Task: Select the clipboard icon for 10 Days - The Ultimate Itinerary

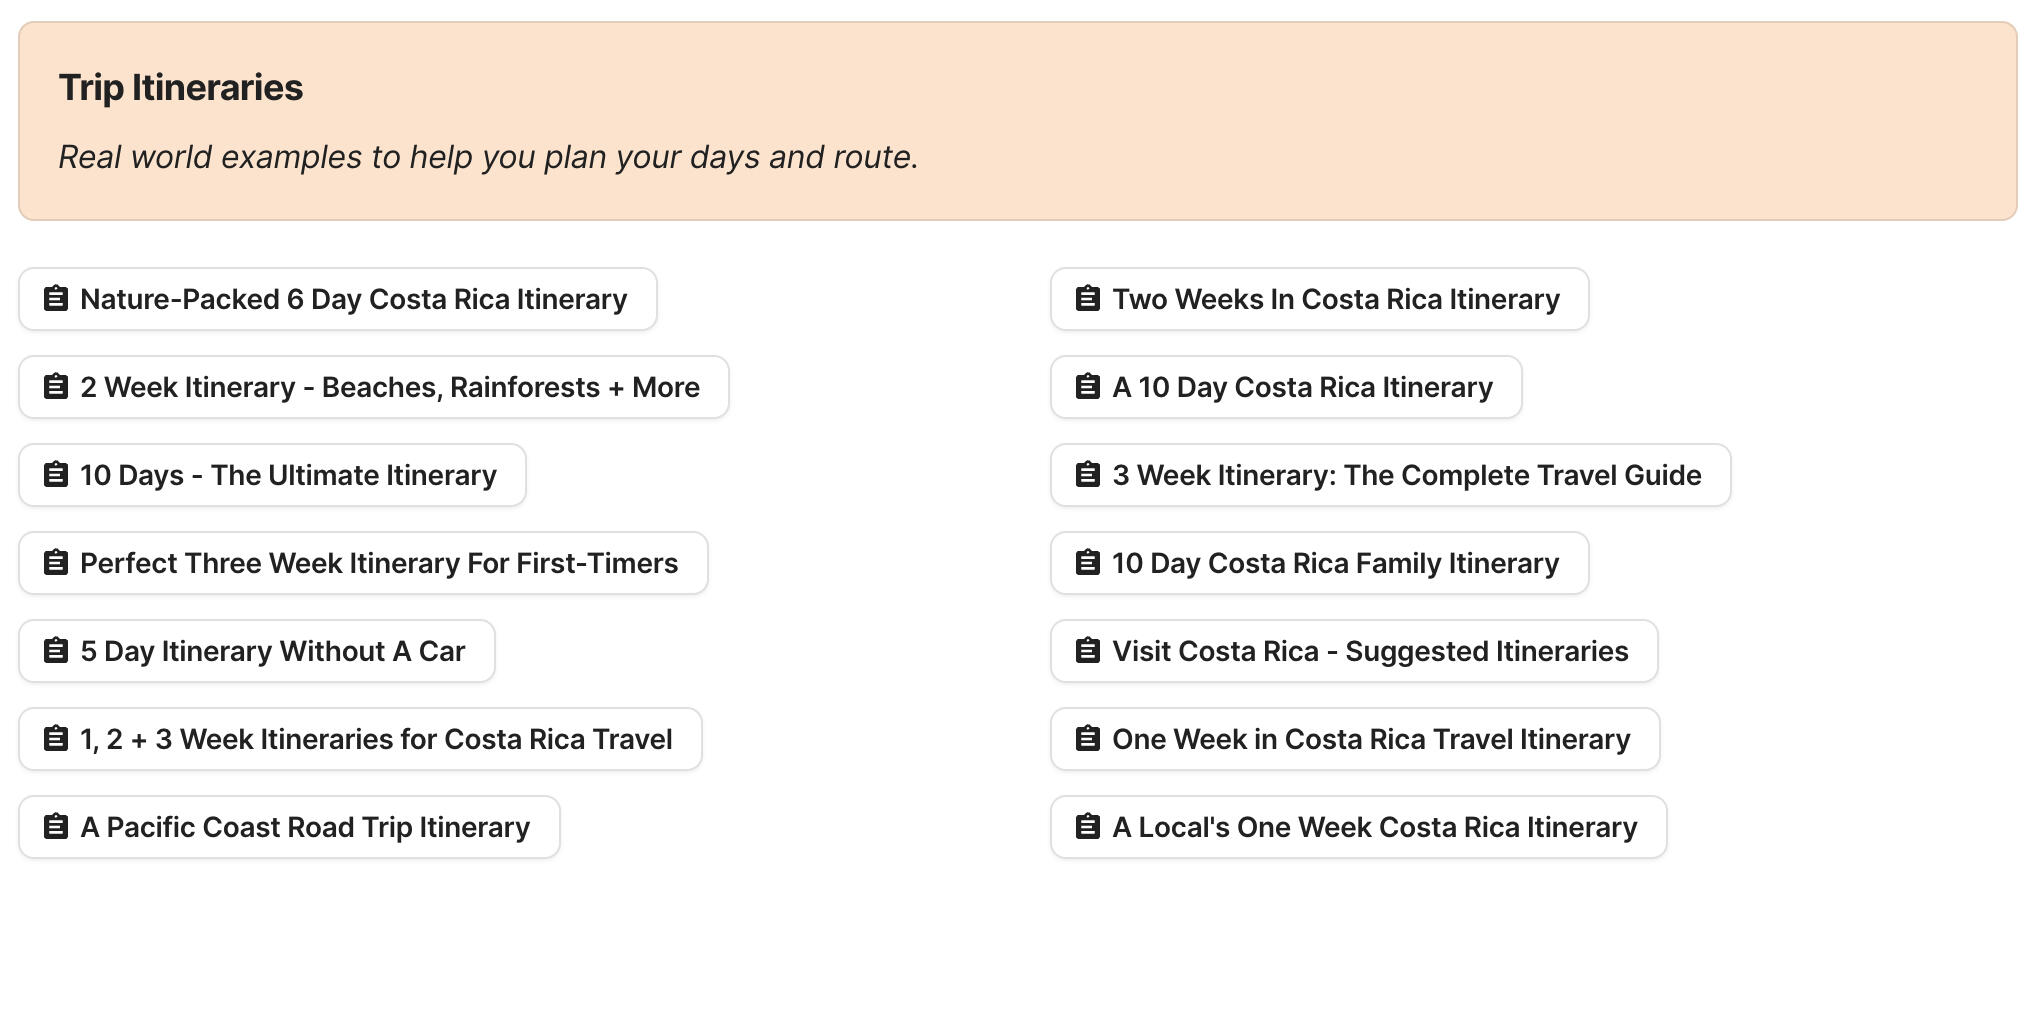Action: point(55,475)
